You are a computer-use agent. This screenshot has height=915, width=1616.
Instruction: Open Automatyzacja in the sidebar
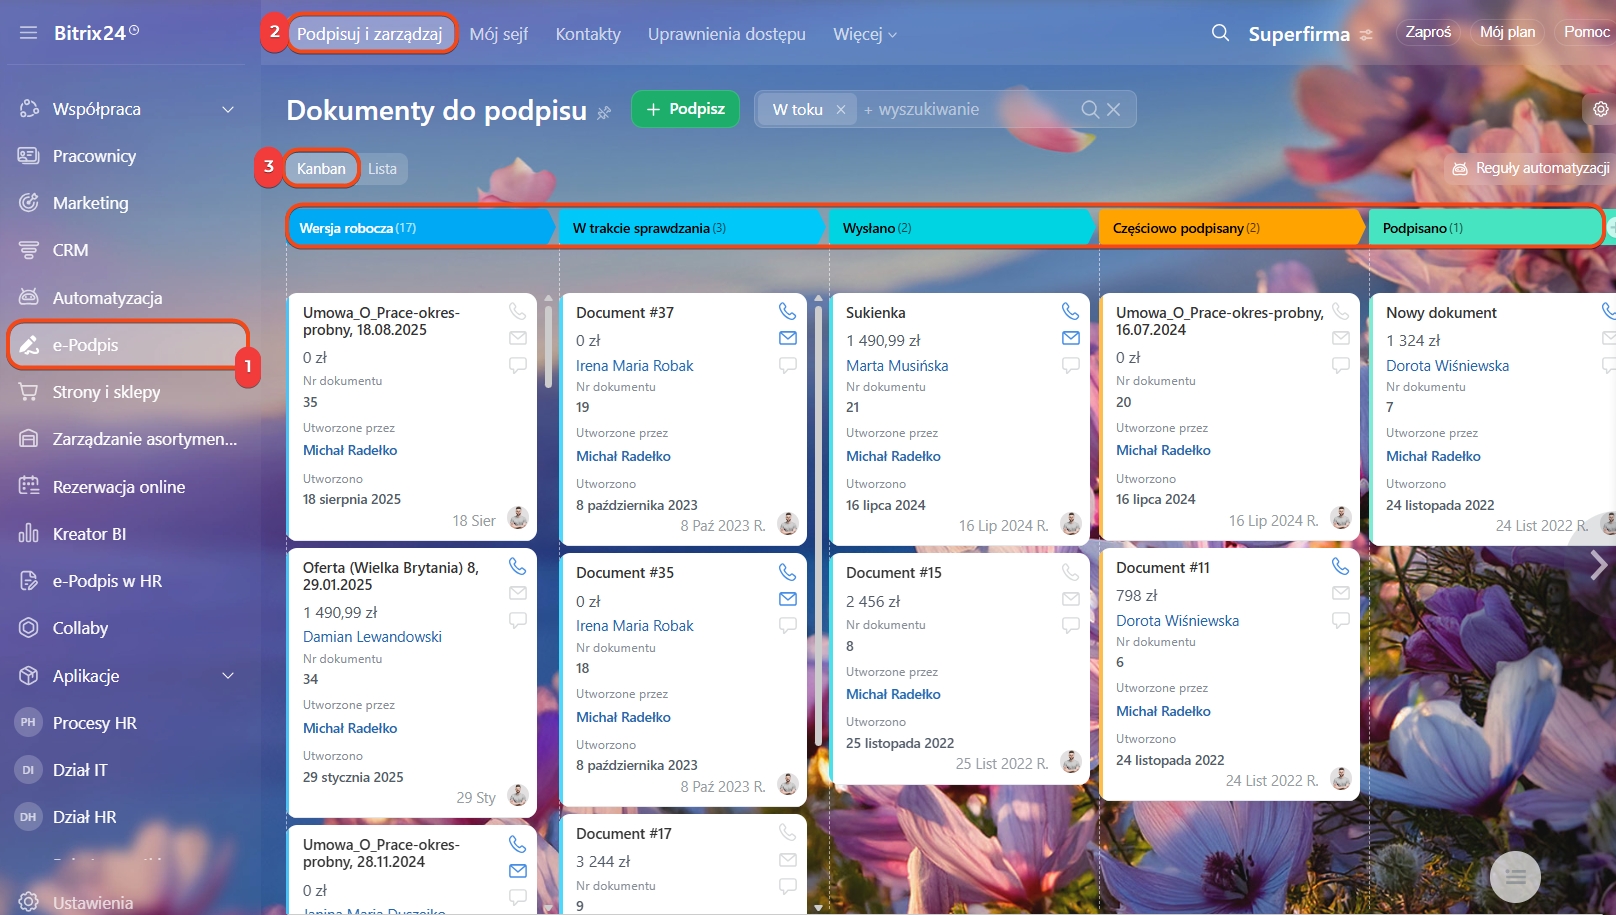pos(107,298)
